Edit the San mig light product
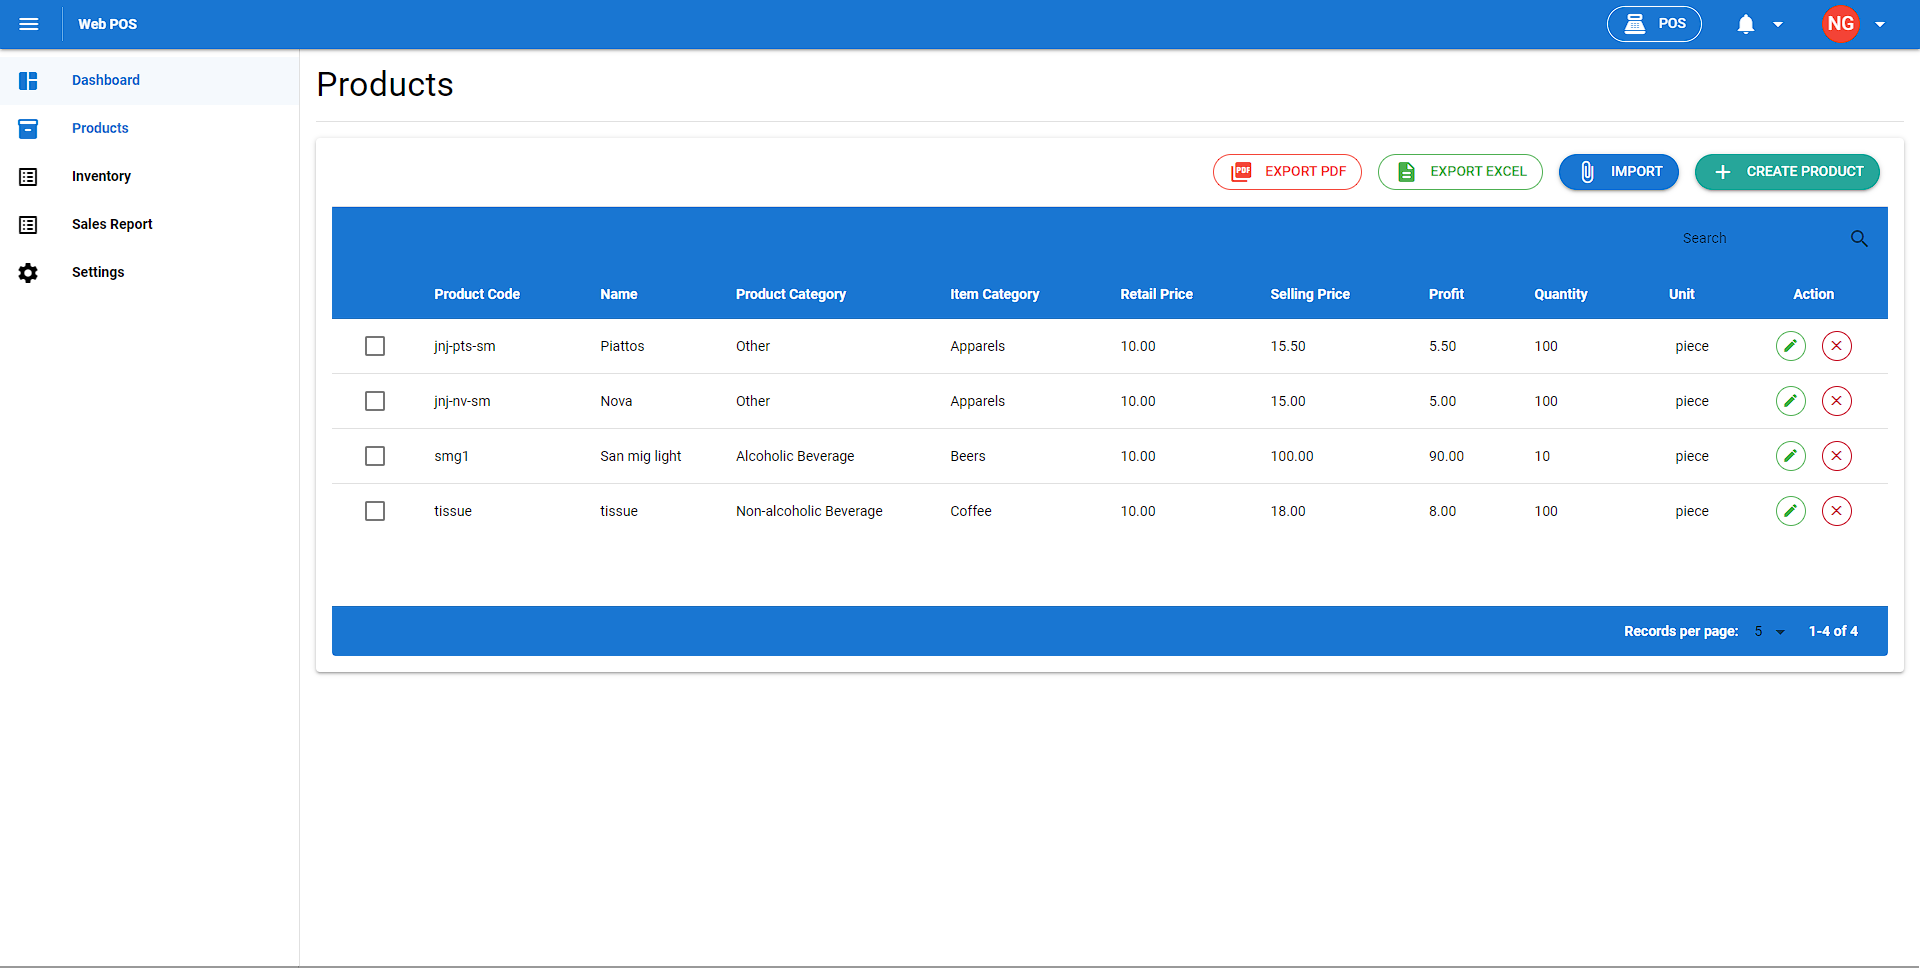This screenshot has height=968, width=1920. [x=1790, y=456]
